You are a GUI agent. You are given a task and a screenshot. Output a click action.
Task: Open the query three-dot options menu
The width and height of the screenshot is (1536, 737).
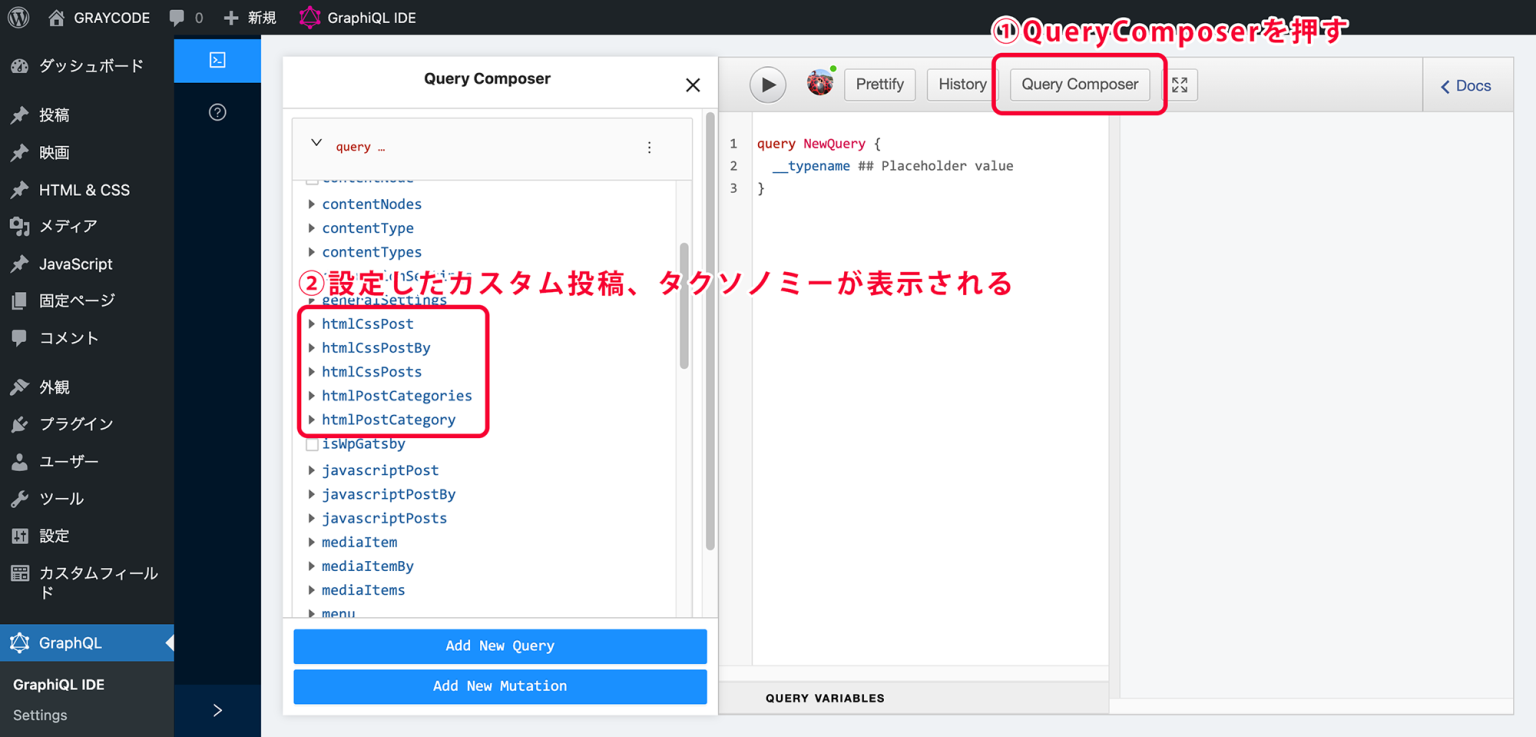point(649,147)
